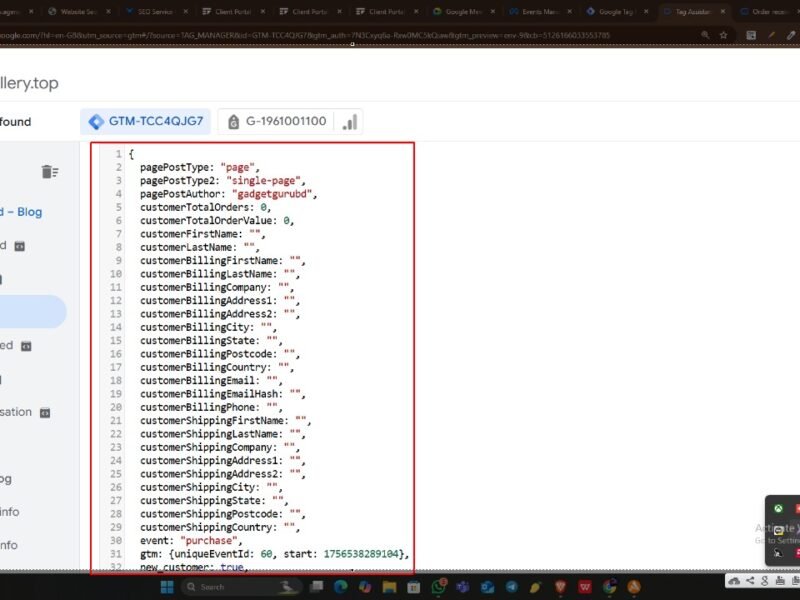
Task: Select the G-1961001100 GA4 tag chip
Action: 277,122
